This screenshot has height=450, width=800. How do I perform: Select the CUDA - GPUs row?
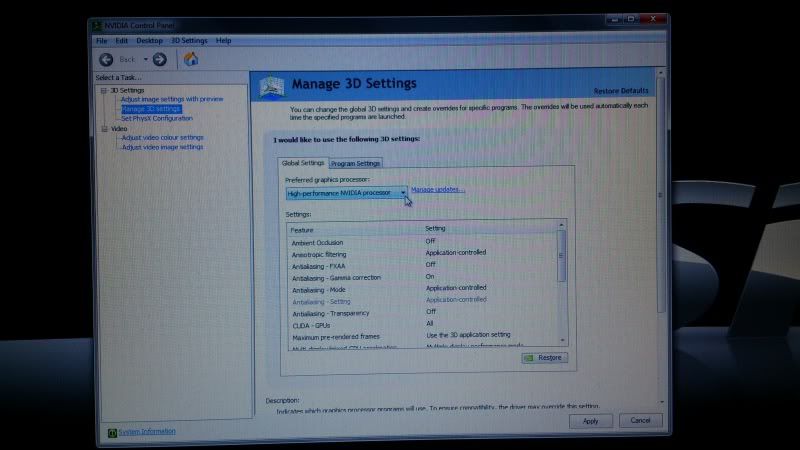pos(422,324)
